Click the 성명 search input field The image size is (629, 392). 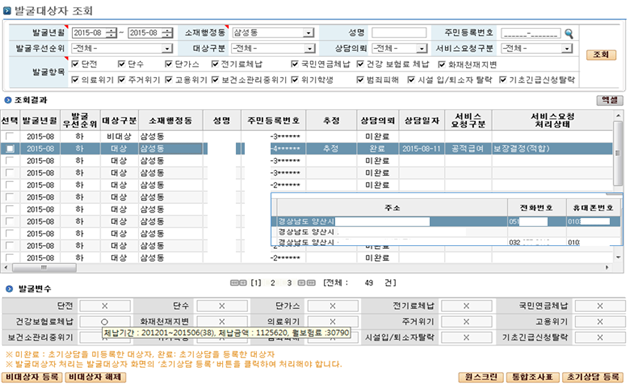point(399,32)
